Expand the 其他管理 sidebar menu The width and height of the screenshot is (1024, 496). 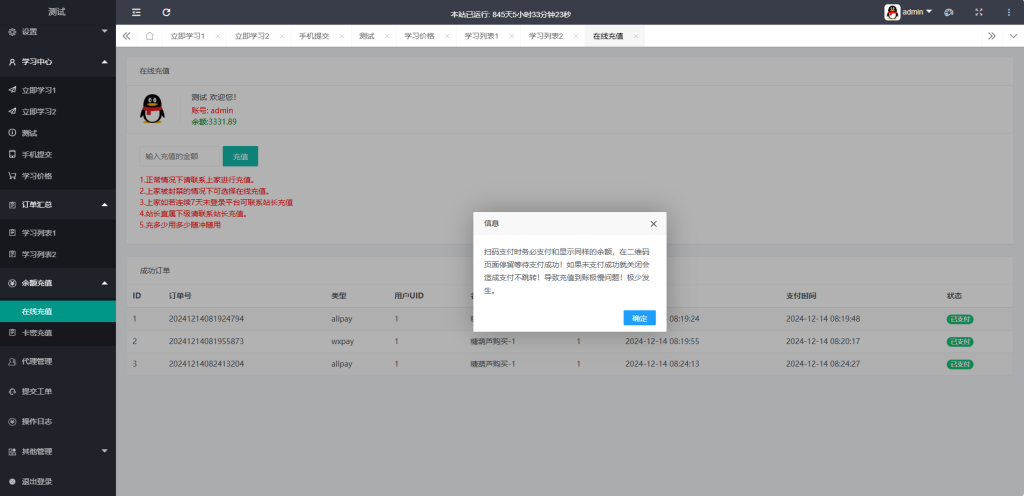point(58,451)
